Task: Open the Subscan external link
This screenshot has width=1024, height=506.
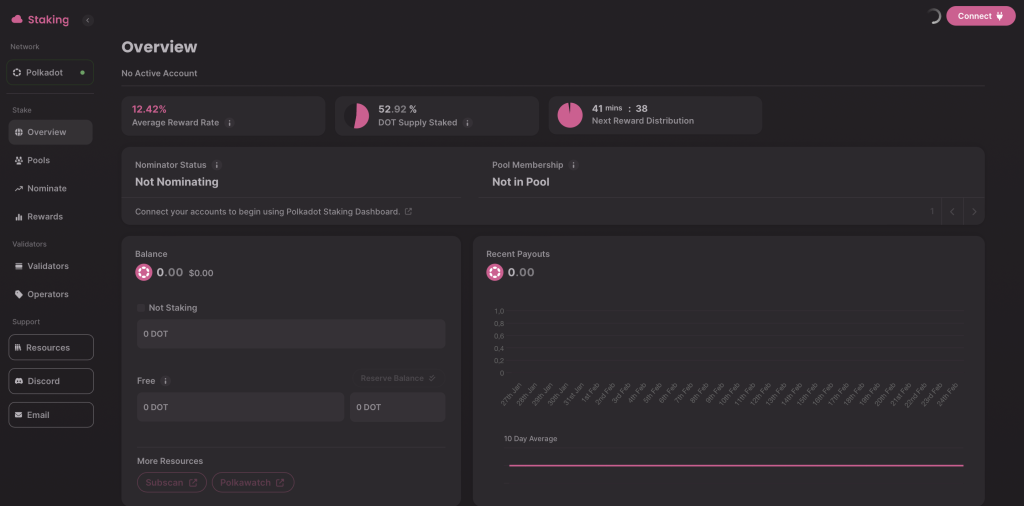Action: pos(172,482)
